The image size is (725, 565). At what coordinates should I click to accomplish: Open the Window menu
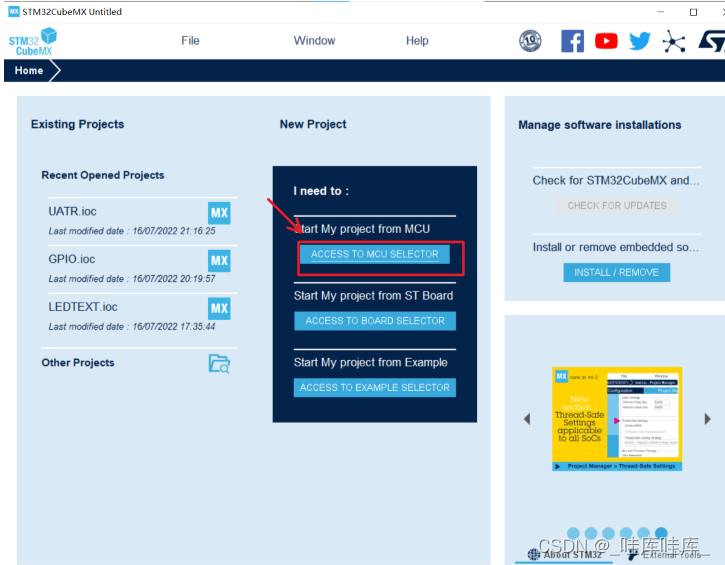point(314,41)
